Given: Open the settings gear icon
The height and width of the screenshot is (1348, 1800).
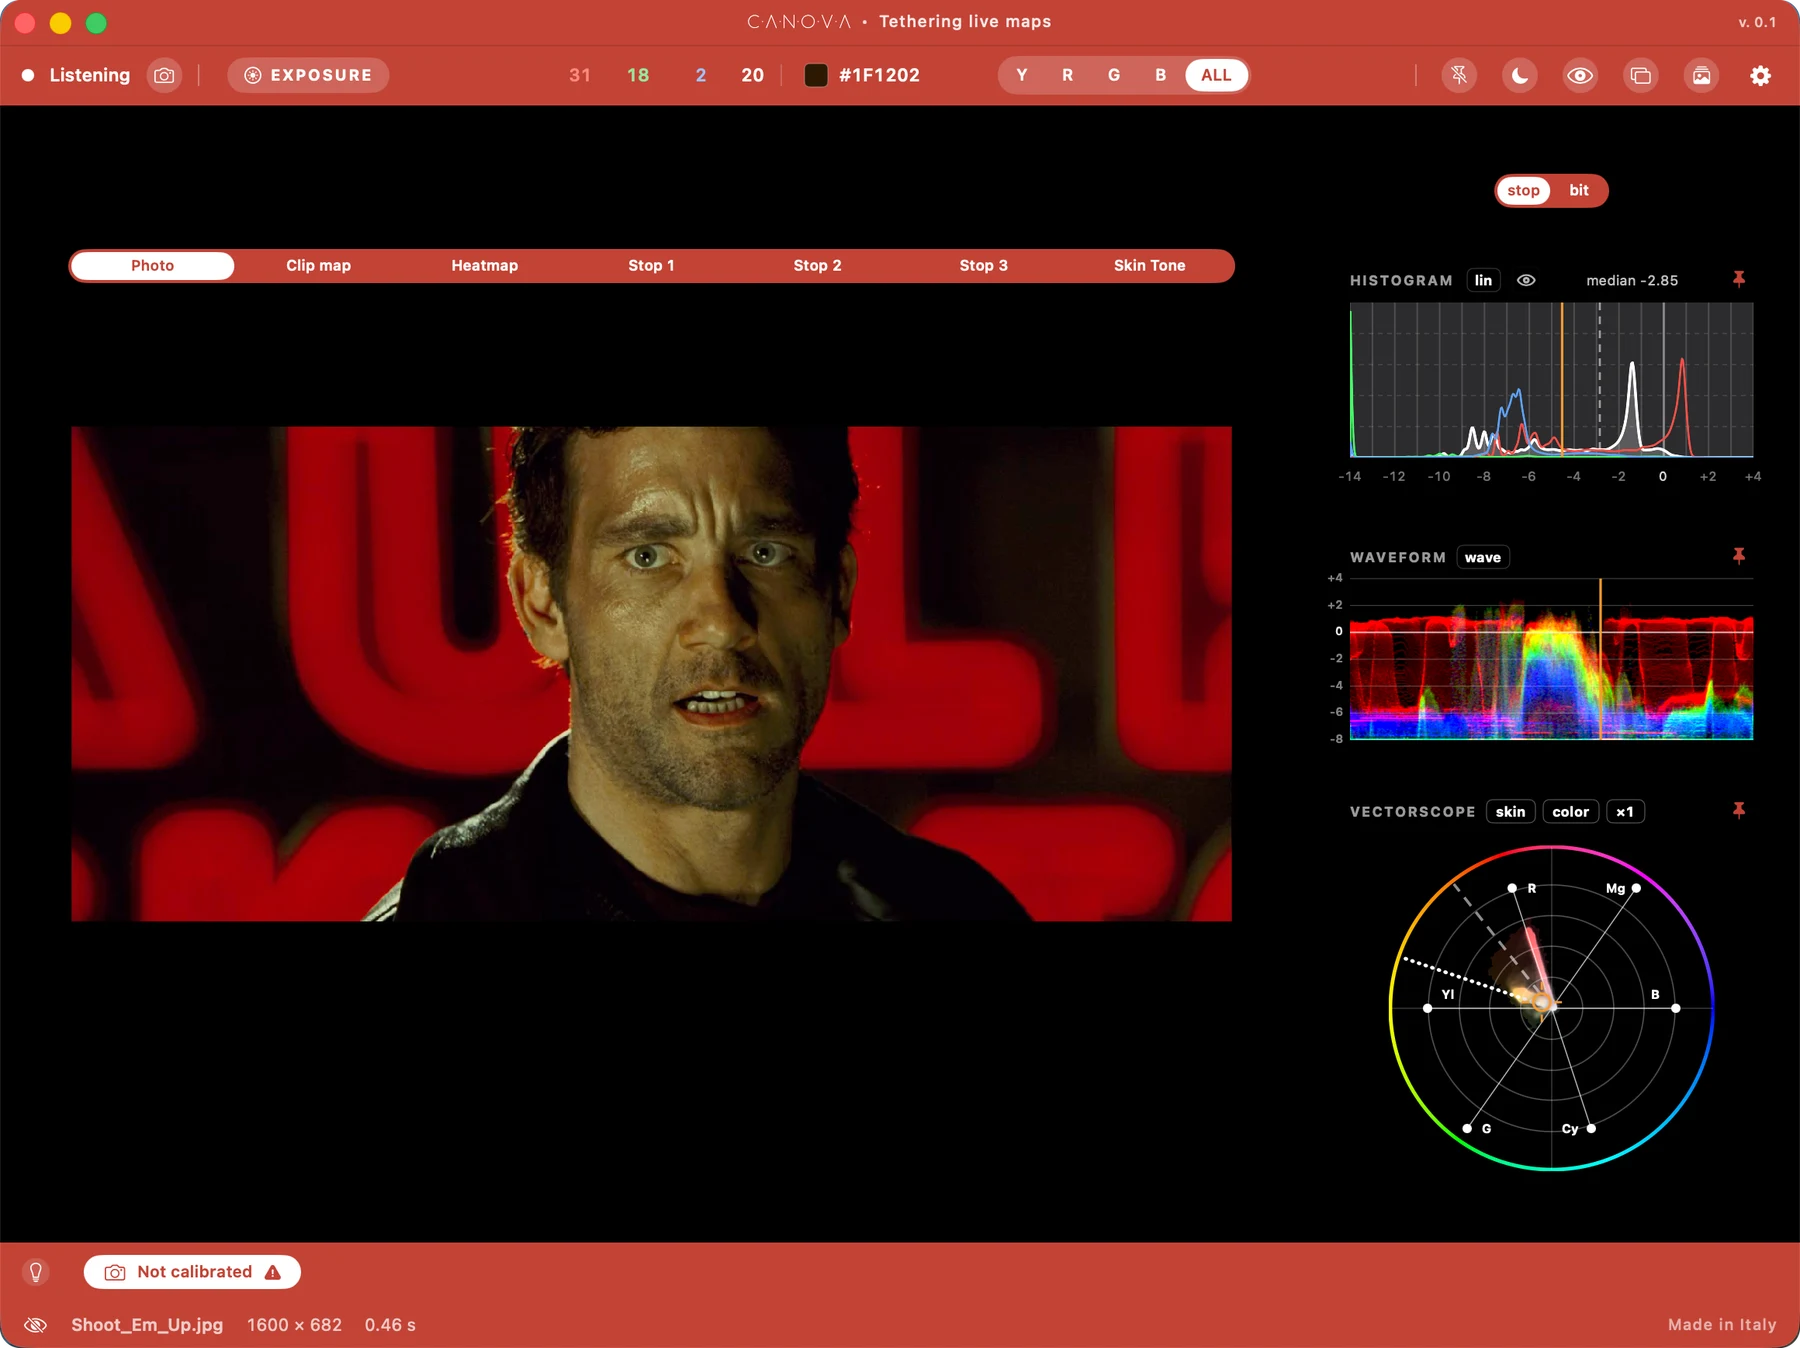Looking at the screenshot, I should coord(1761,75).
